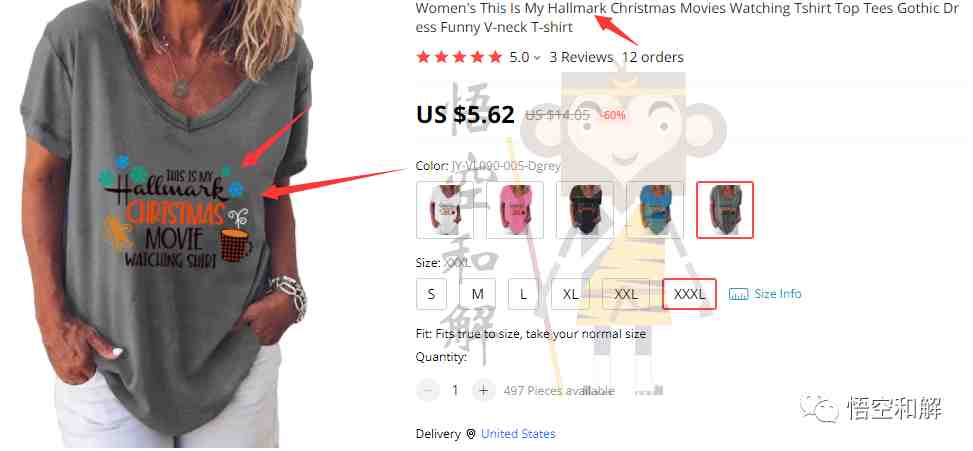Screen dimensions: 973x451
Task: Select size S option
Action: coord(431,294)
